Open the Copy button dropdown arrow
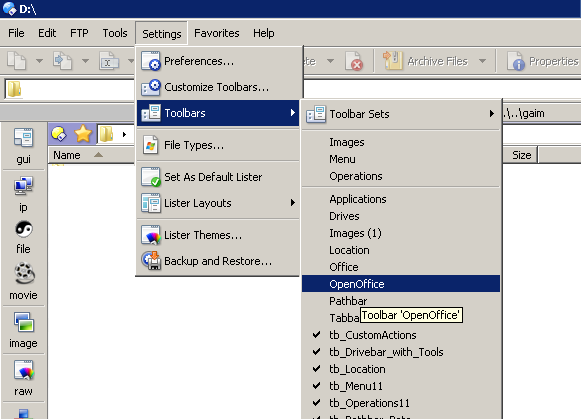The height and width of the screenshot is (419, 581). tap(39, 61)
